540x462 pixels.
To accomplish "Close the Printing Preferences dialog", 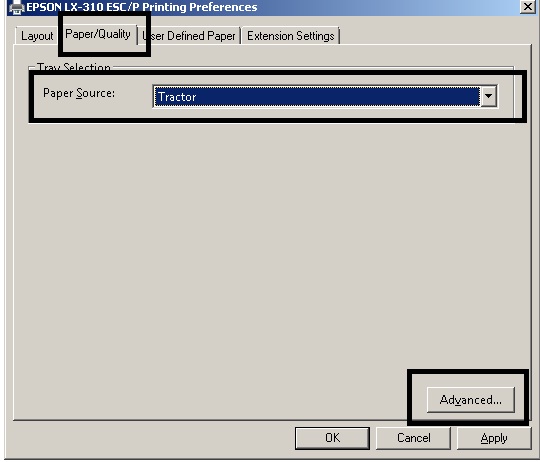I will 528,6.
